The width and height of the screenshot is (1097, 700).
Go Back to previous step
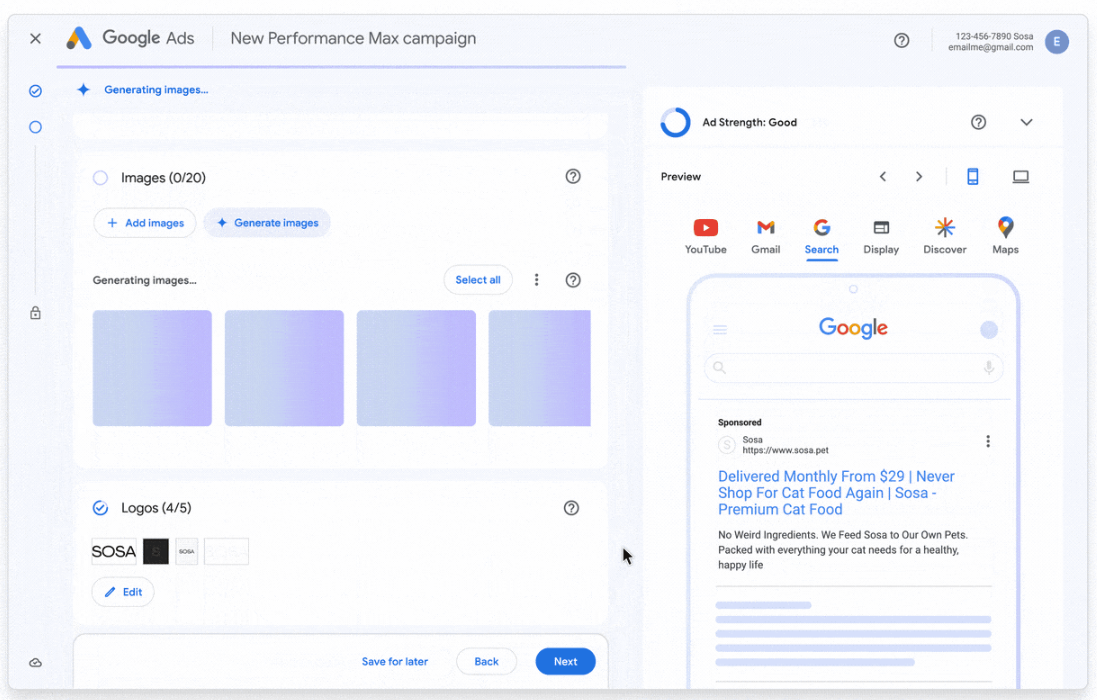point(486,662)
